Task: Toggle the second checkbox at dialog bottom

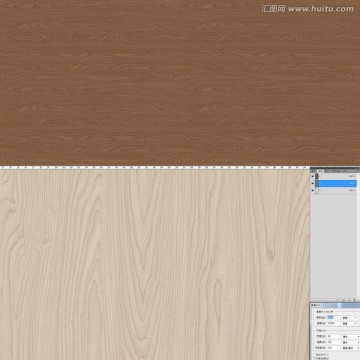Action: tap(314, 358)
